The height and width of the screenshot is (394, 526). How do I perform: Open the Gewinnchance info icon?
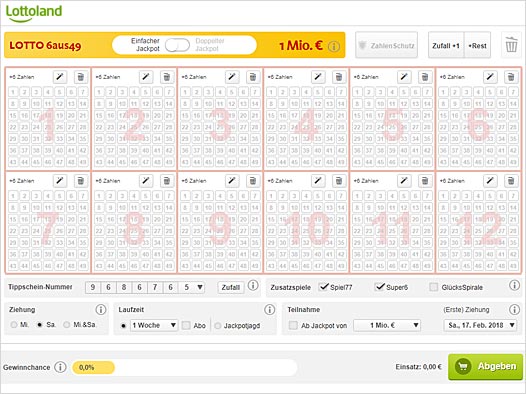pyautogui.click(x=60, y=367)
